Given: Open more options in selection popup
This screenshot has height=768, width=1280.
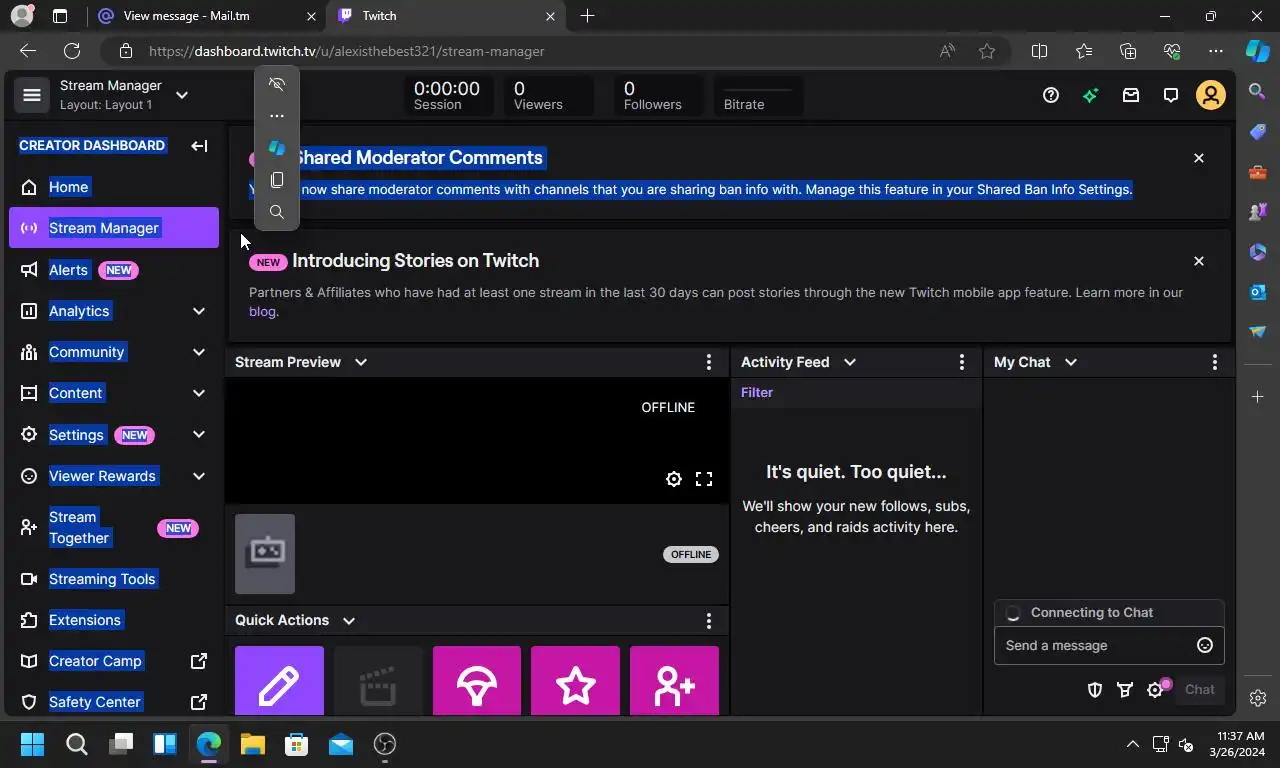Looking at the screenshot, I should 277,116.
